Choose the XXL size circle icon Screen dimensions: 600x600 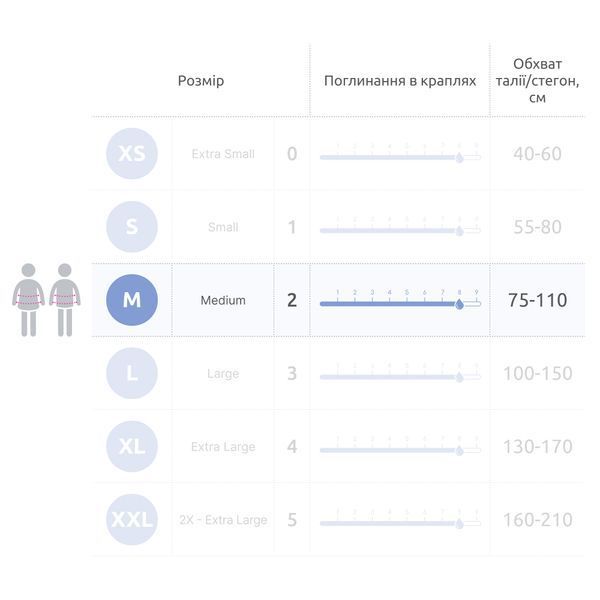(x=132, y=520)
